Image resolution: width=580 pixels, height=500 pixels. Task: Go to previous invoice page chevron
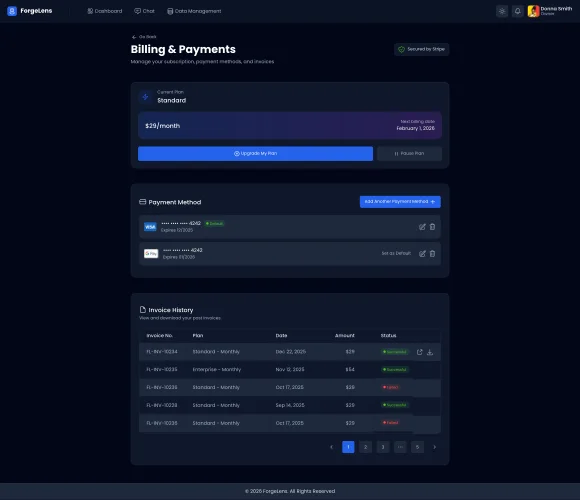tap(331, 447)
